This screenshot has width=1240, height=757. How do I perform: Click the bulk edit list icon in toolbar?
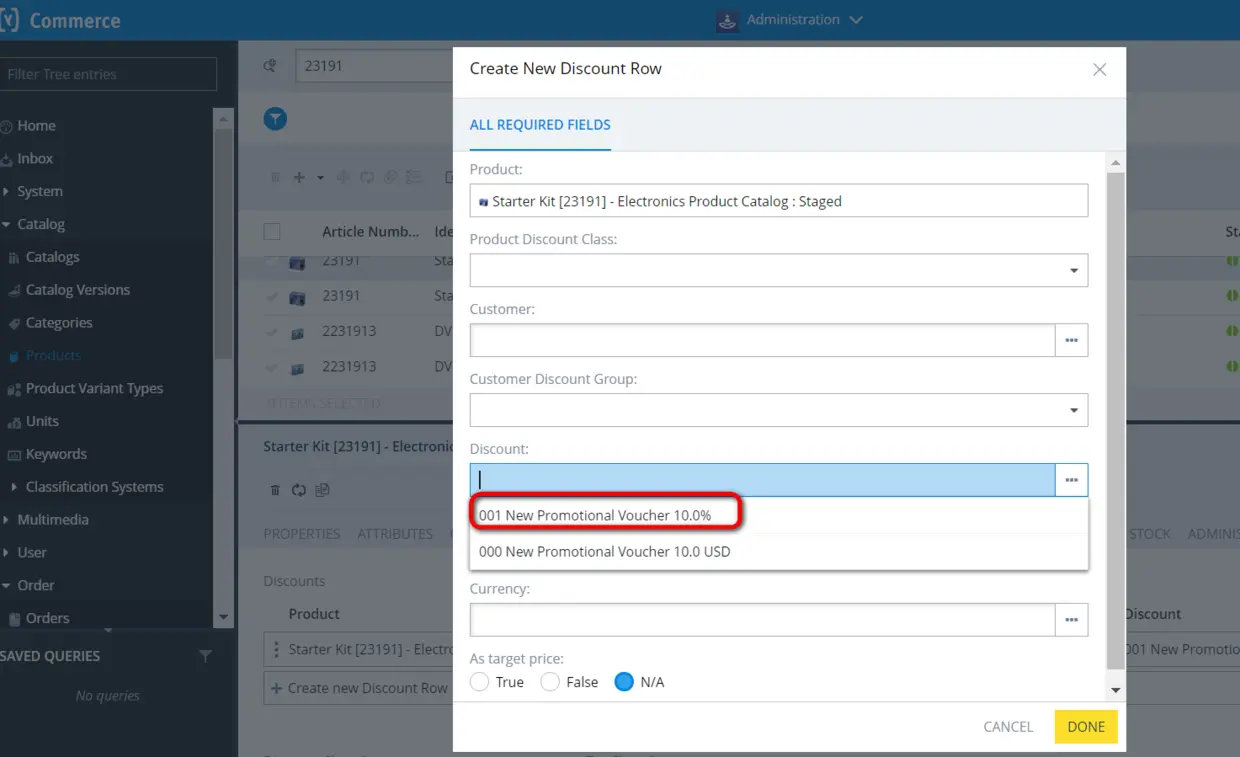click(414, 177)
